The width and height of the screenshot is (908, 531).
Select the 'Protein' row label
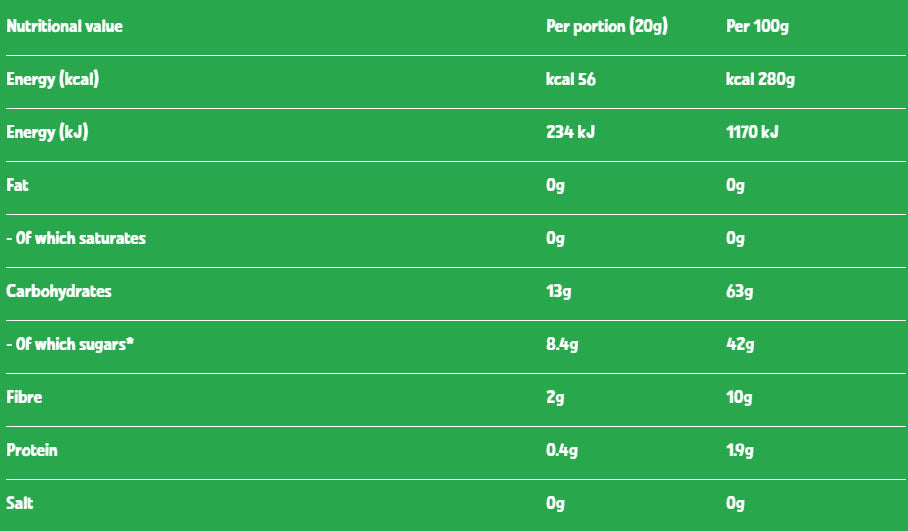(32, 451)
